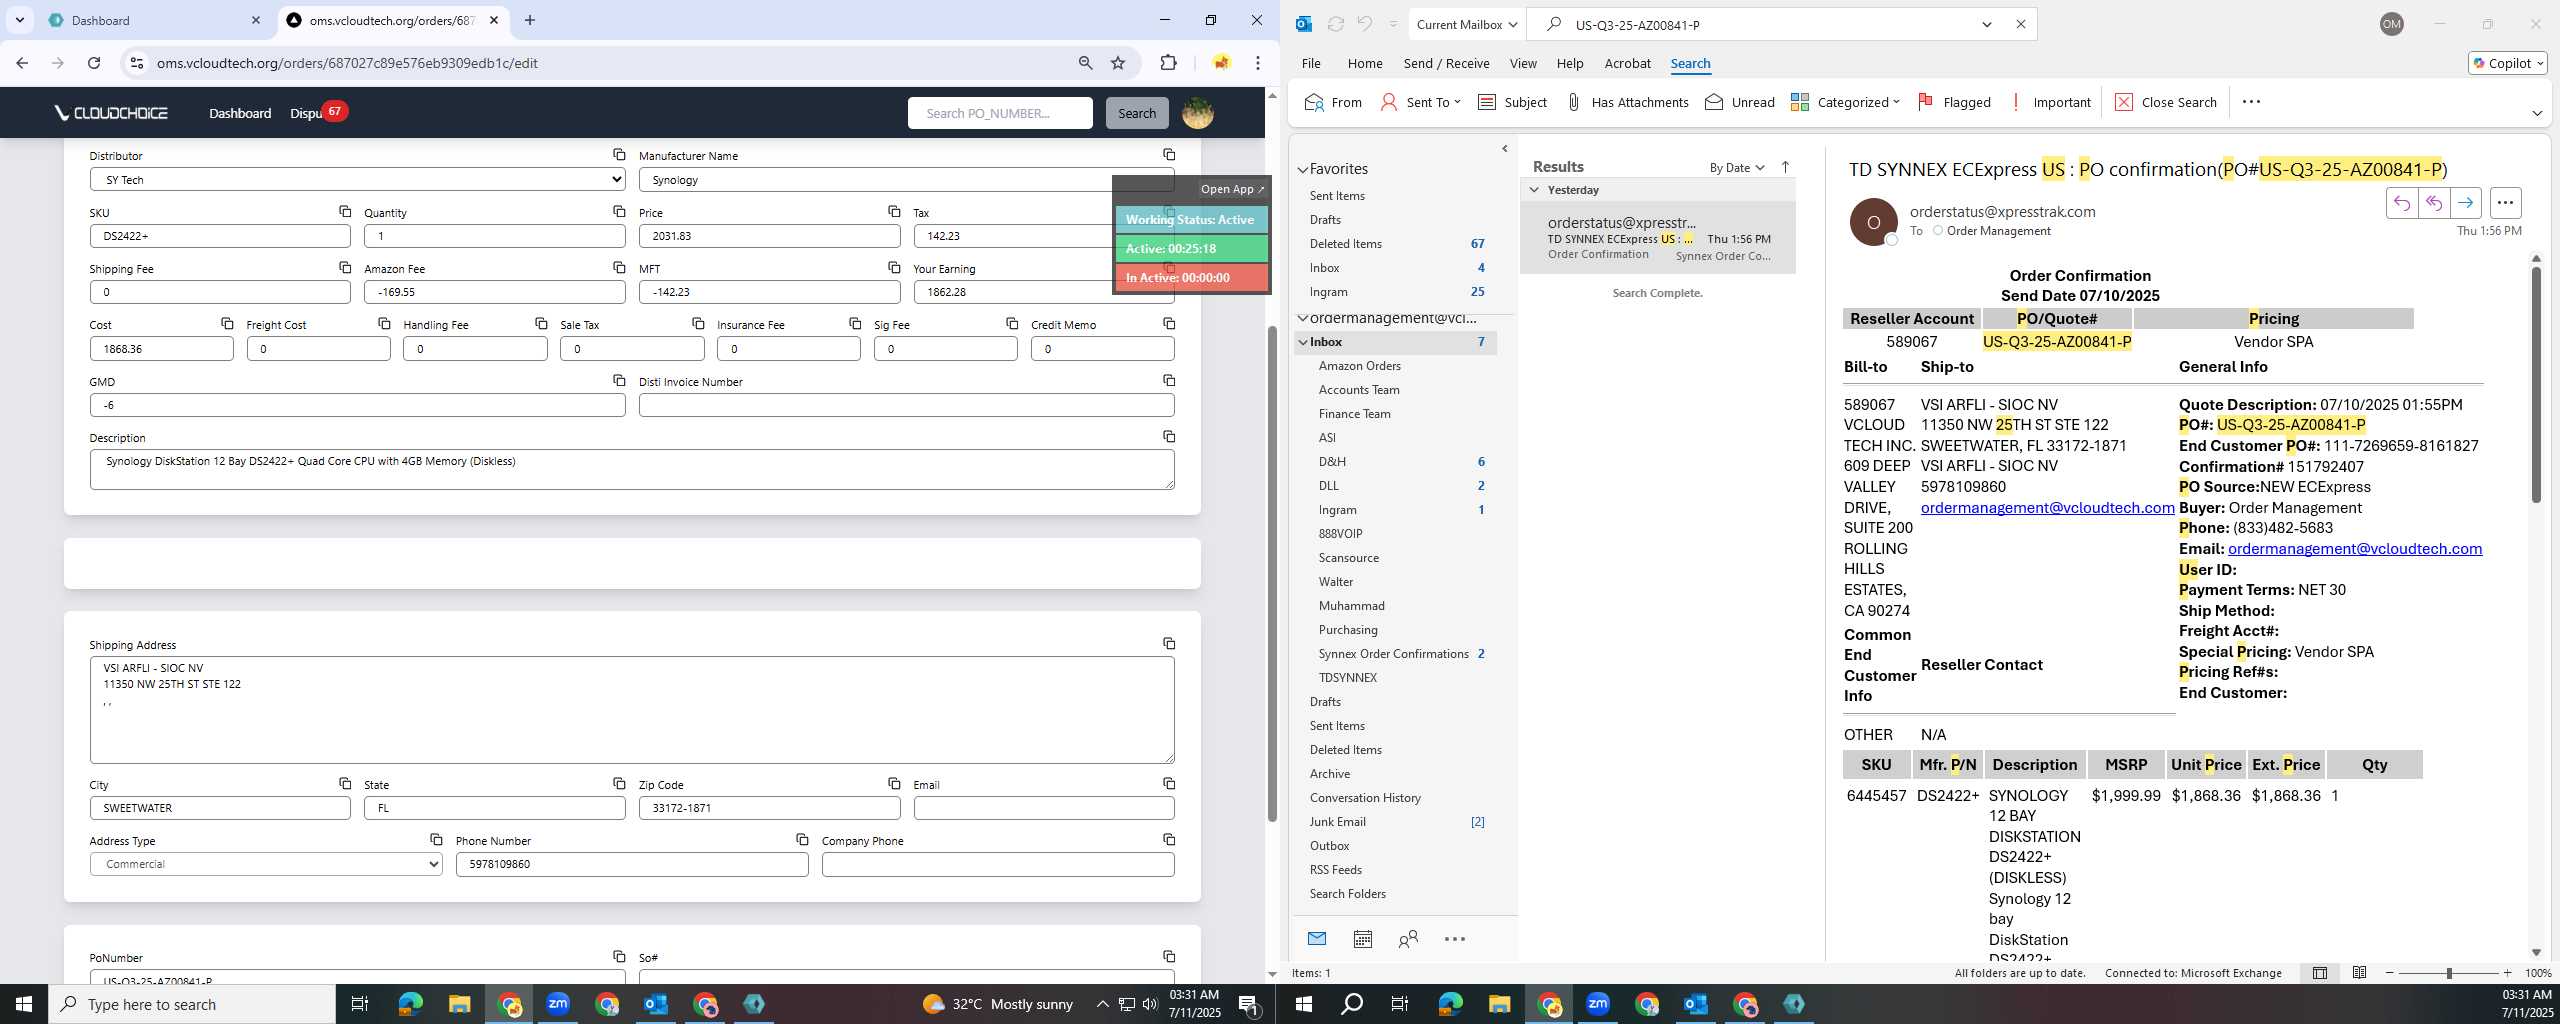Click Reply All in Outlook email
The image size is (2560, 1024).
click(2433, 203)
